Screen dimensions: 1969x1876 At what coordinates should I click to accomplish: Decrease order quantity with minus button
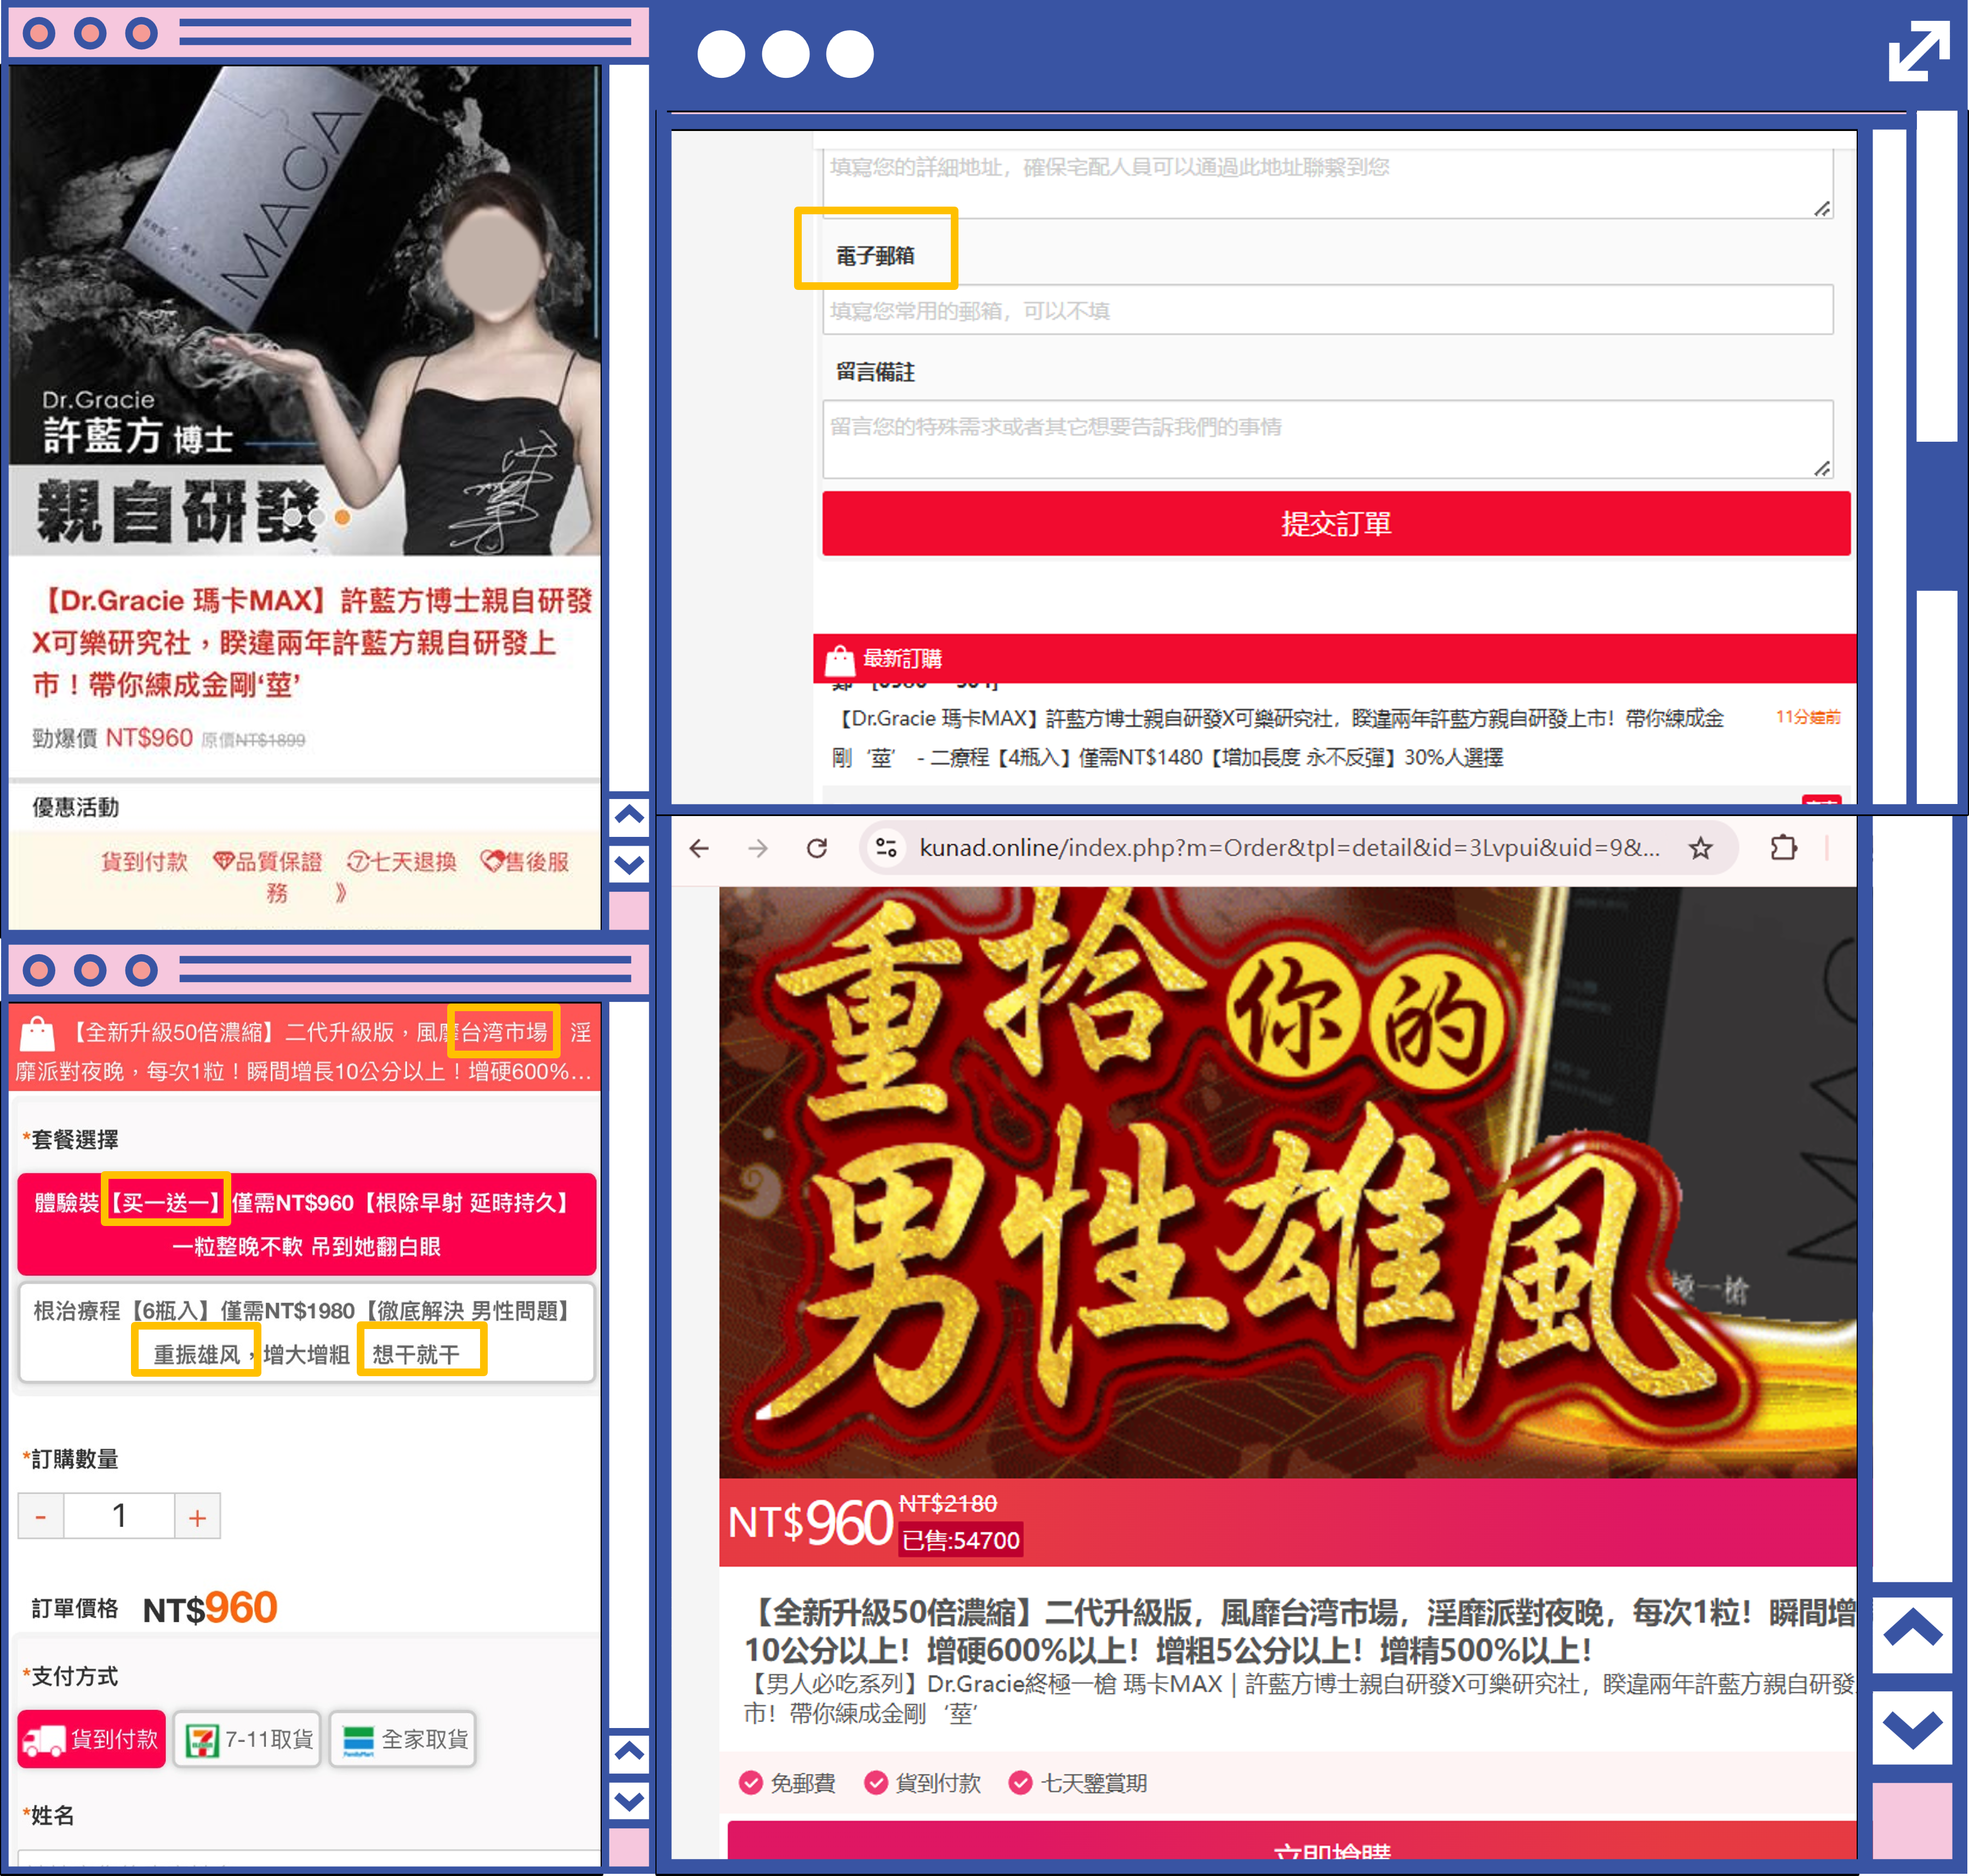[x=41, y=1517]
